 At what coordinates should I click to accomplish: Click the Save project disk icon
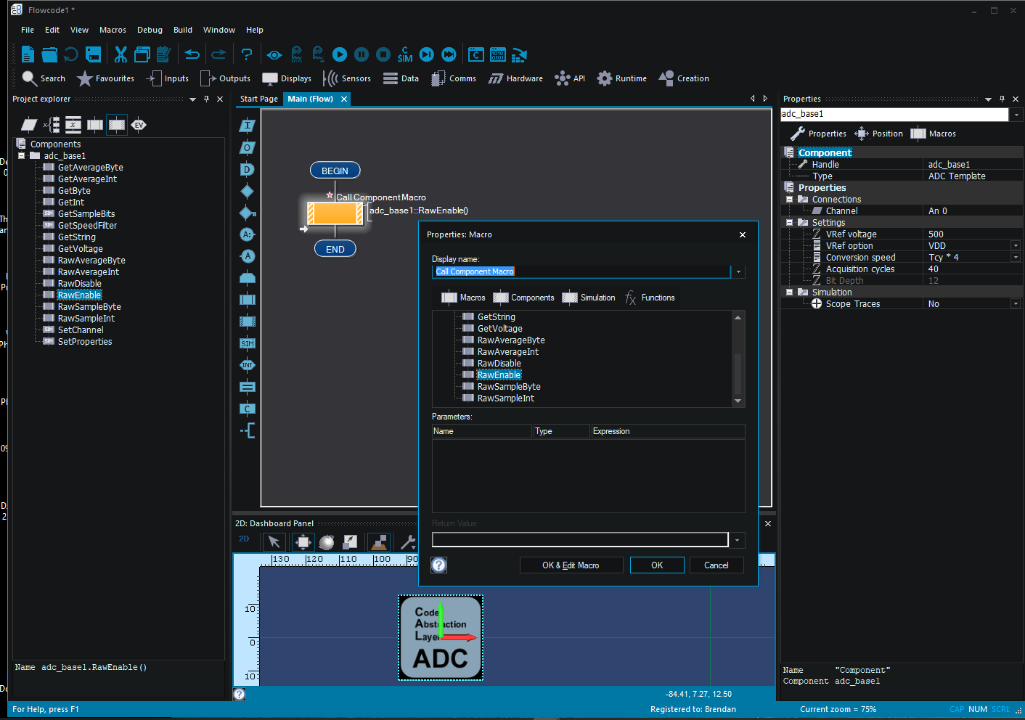point(93,54)
